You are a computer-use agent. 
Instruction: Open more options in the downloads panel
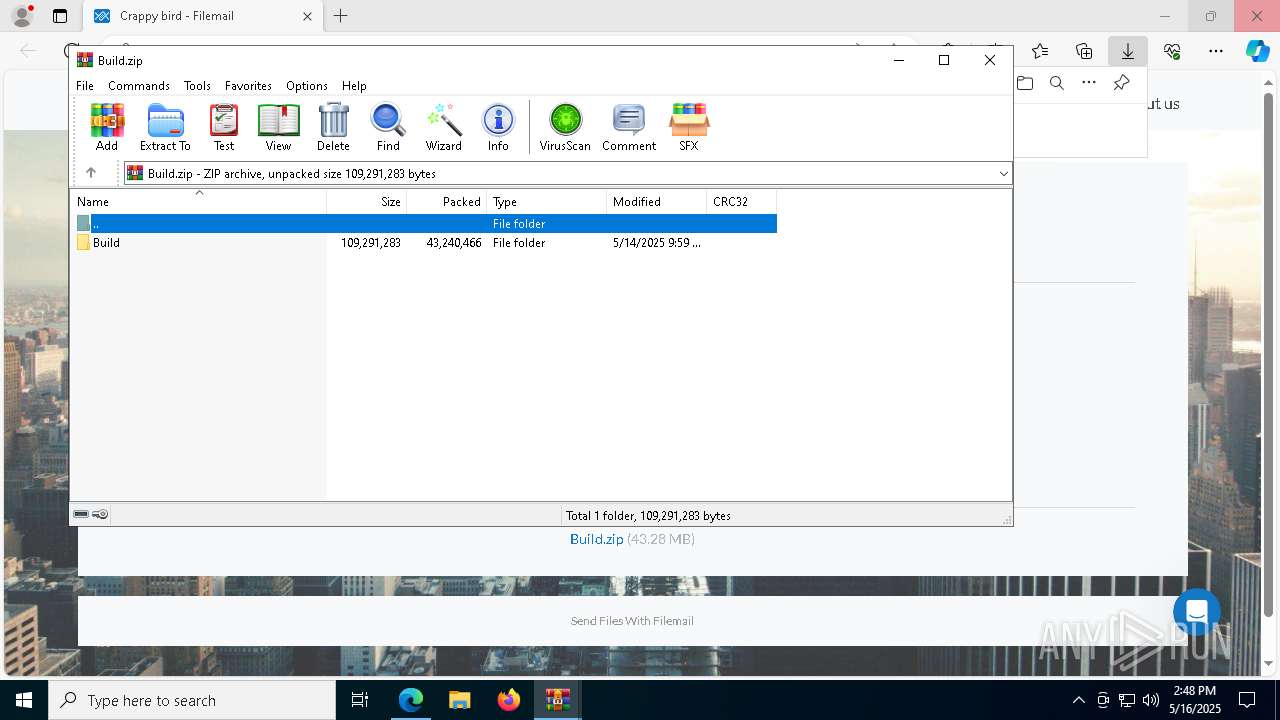[1089, 83]
